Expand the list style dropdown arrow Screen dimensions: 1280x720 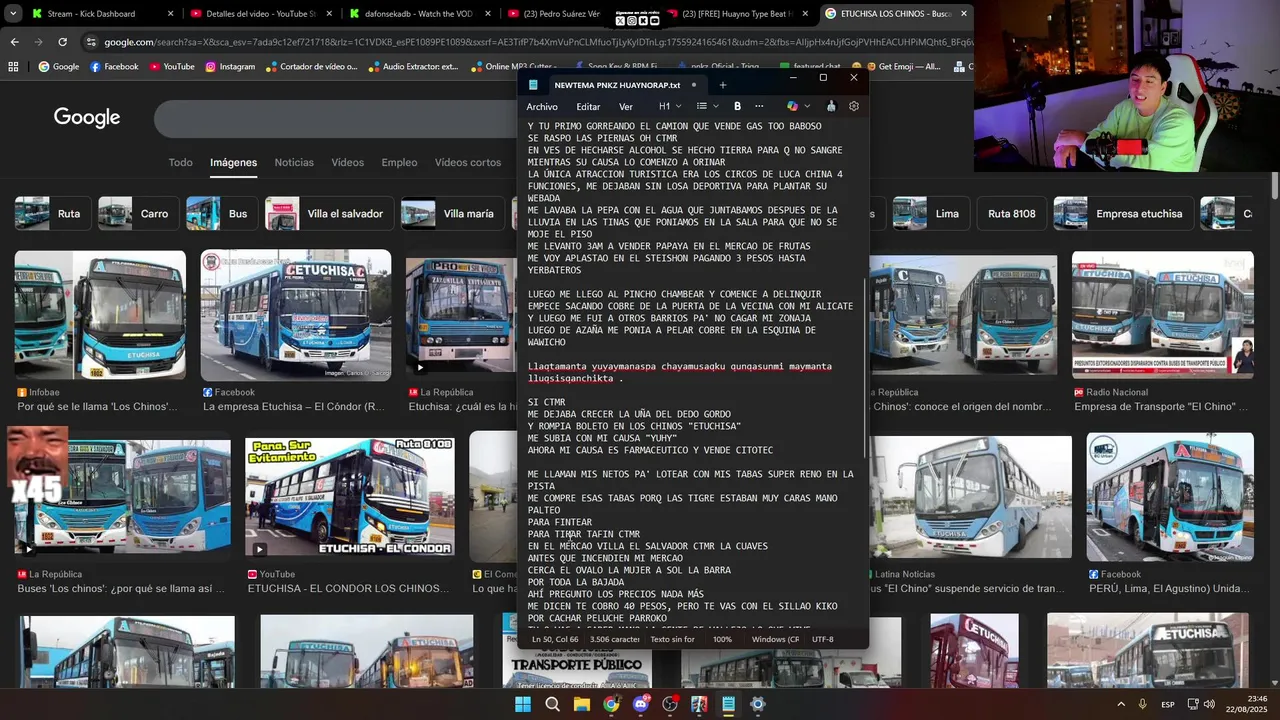point(716,106)
